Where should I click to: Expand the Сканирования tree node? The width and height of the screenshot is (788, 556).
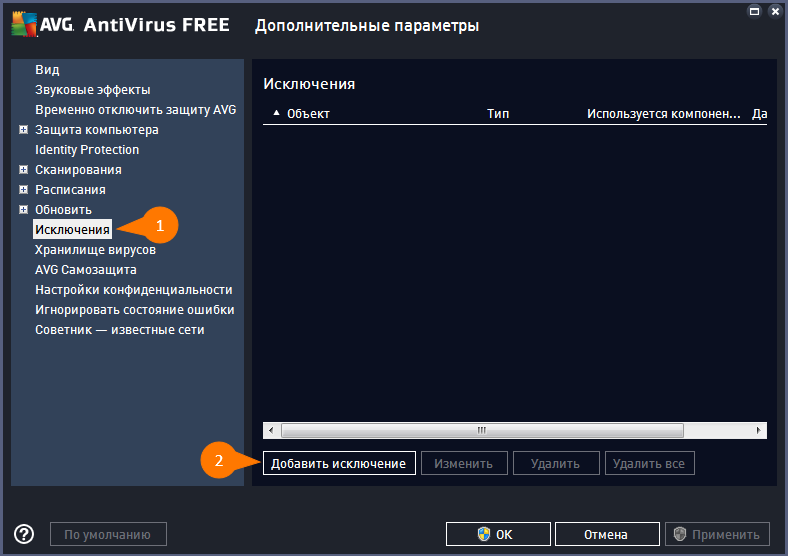24,170
